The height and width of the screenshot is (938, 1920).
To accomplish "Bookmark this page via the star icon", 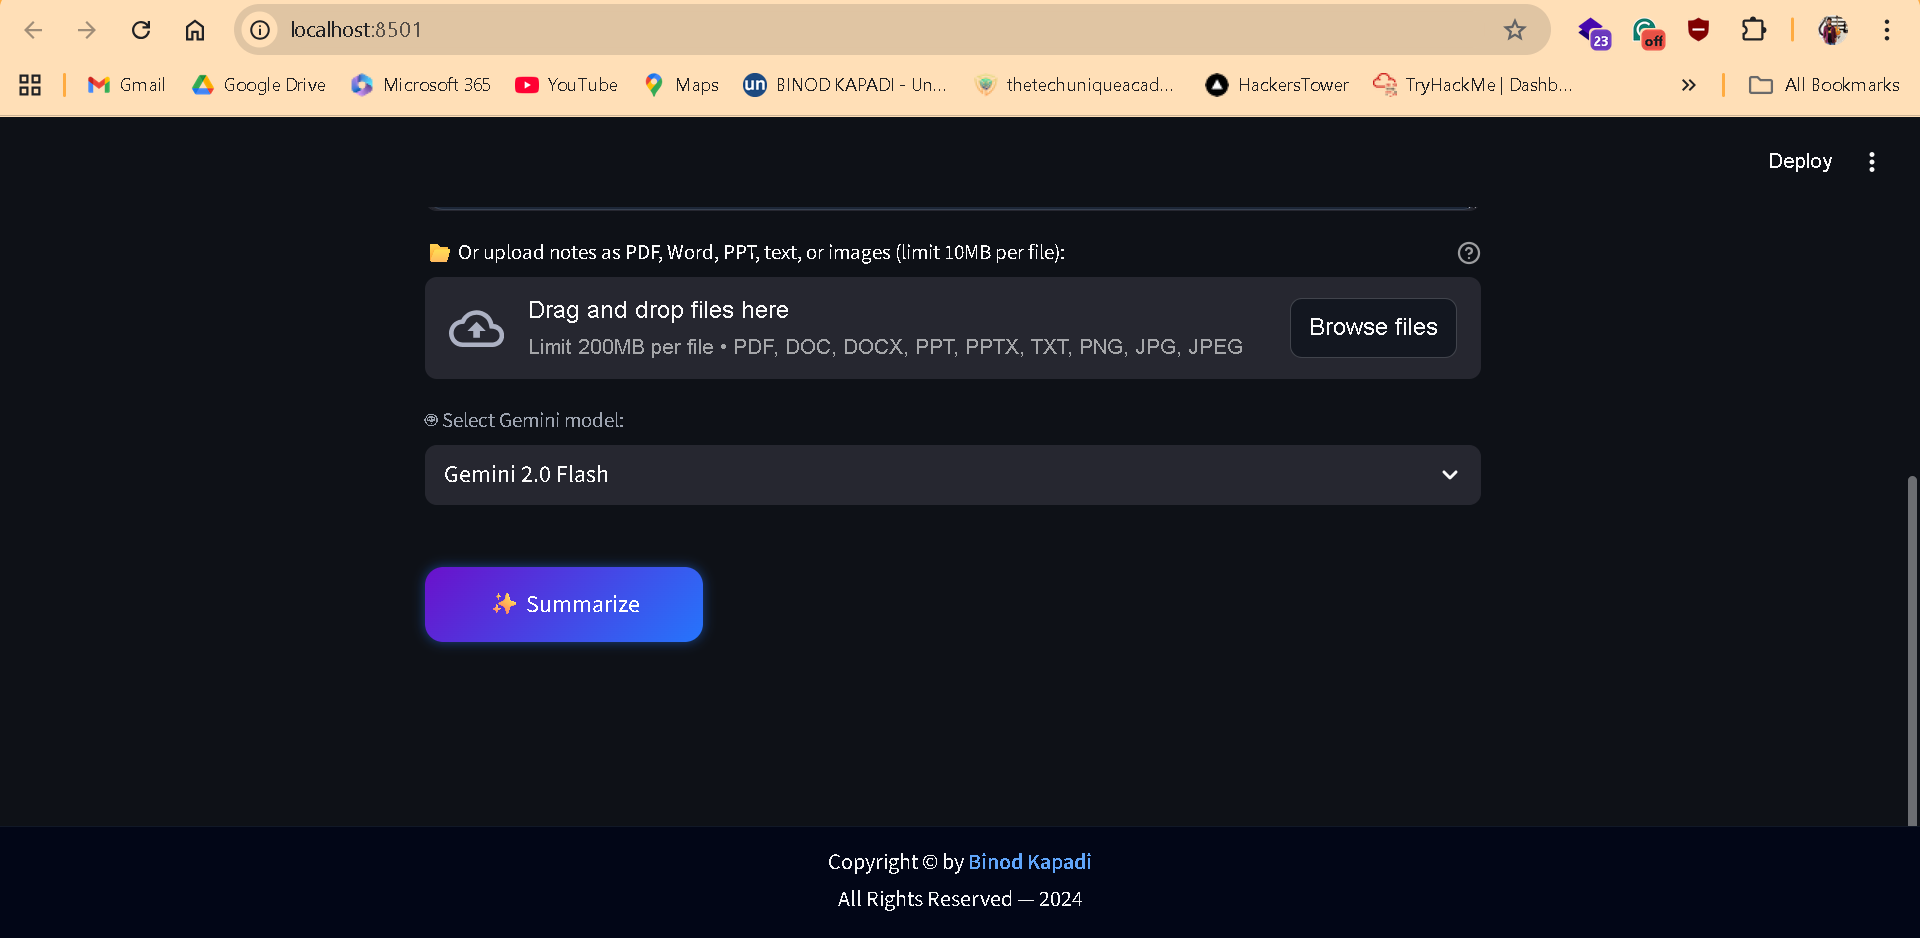I will (1515, 30).
